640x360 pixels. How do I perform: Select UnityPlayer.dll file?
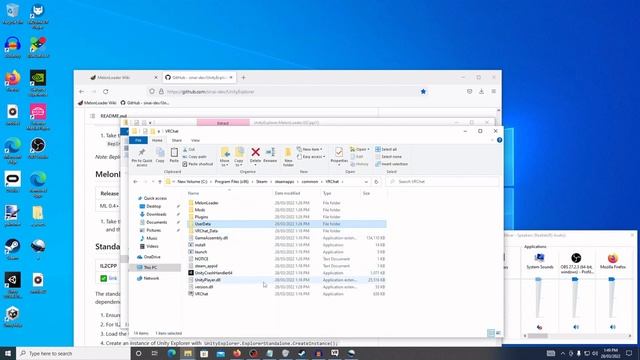[x=287, y=280]
